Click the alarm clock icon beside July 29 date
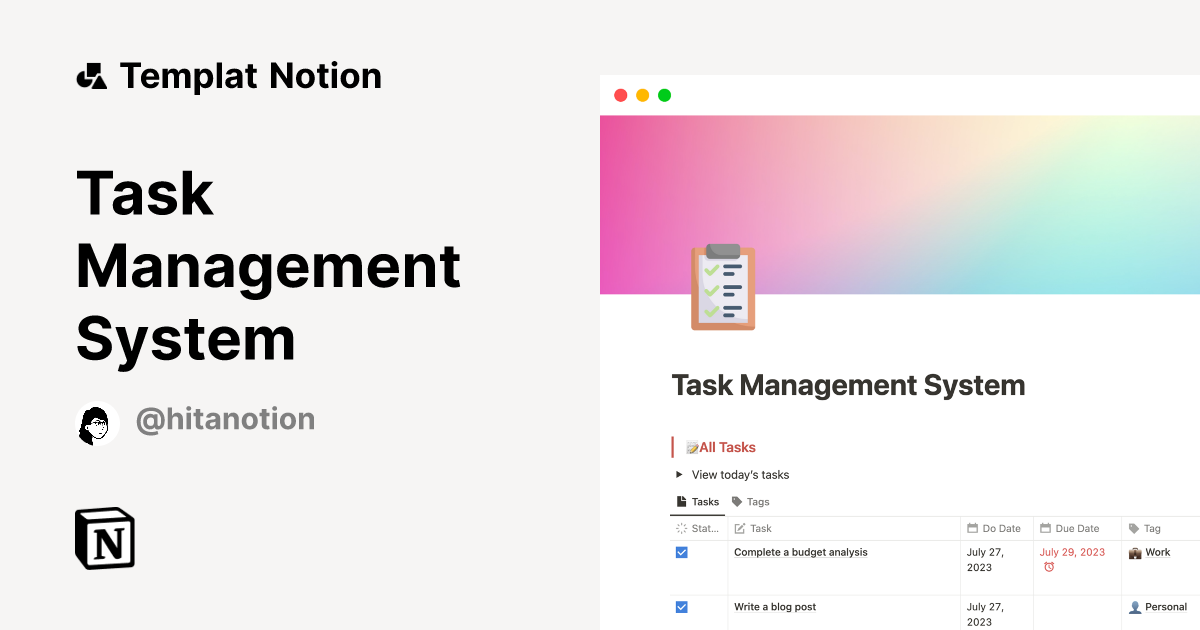 click(1048, 566)
